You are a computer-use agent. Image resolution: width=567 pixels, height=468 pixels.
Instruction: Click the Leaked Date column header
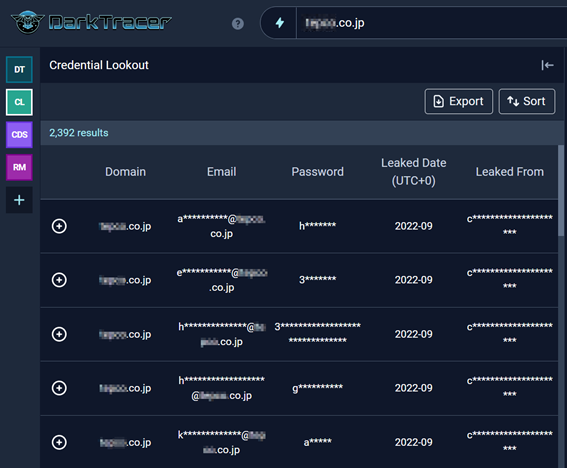413,172
